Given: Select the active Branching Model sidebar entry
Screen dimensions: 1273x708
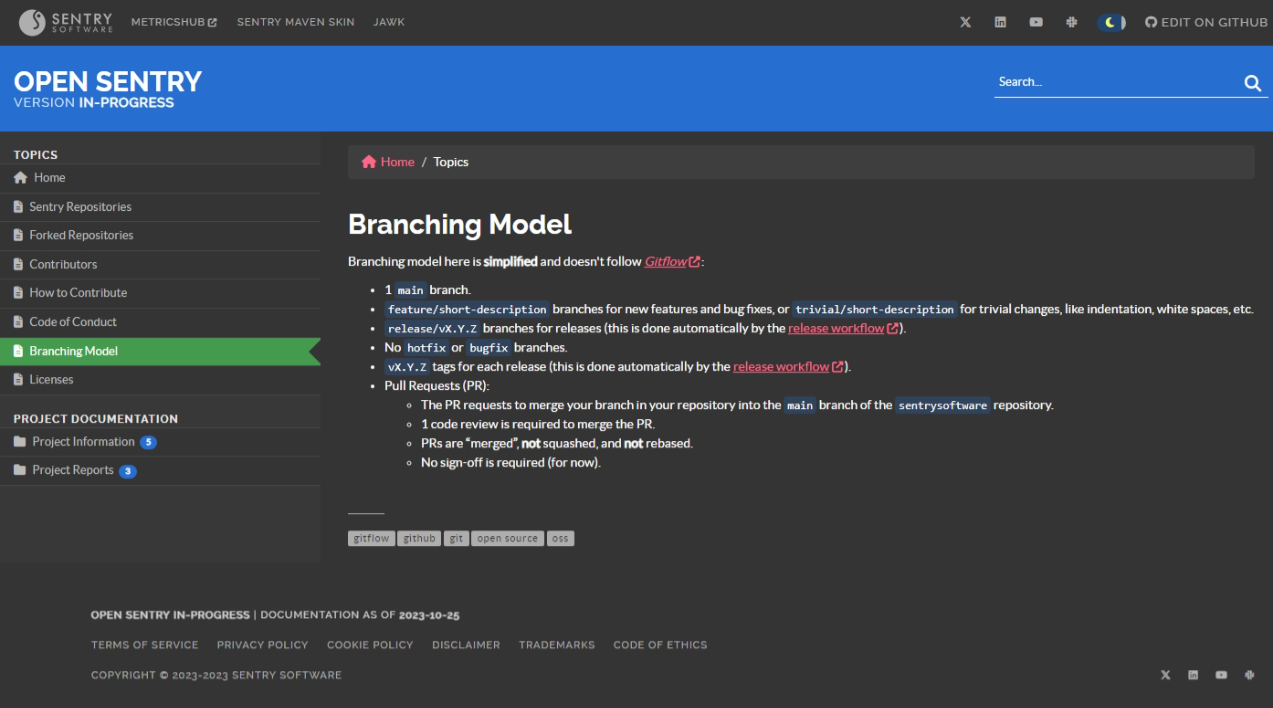Looking at the screenshot, I should pyautogui.click(x=160, y=351).
